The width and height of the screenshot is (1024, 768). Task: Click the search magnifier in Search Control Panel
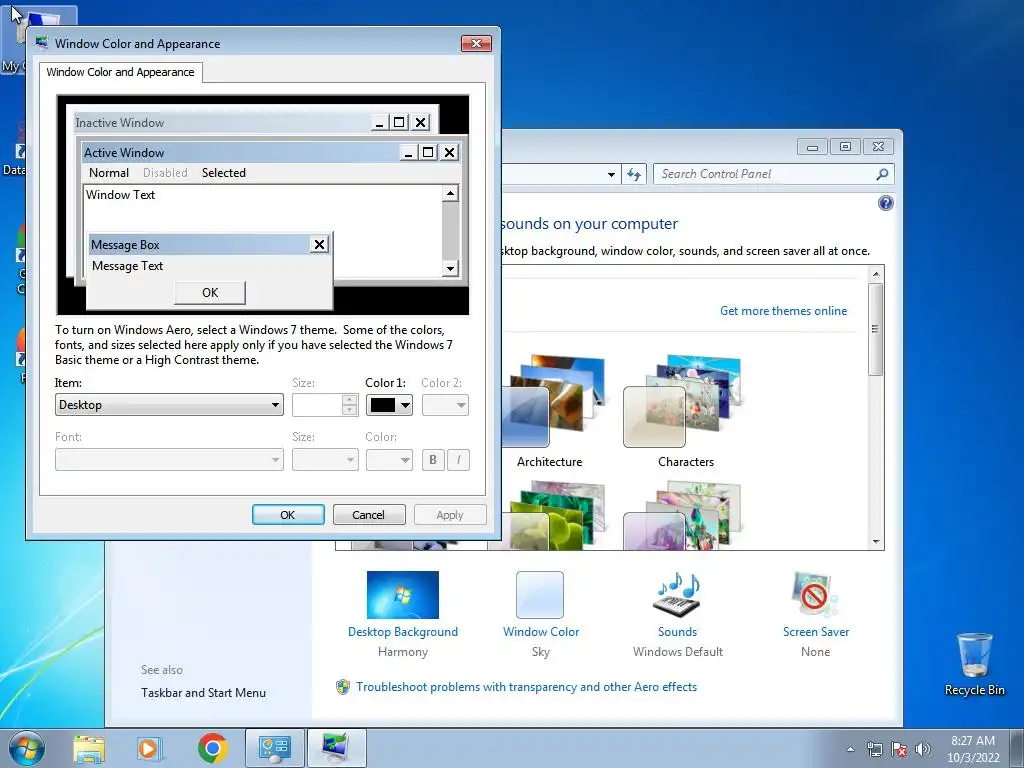[x=882, y=174]
